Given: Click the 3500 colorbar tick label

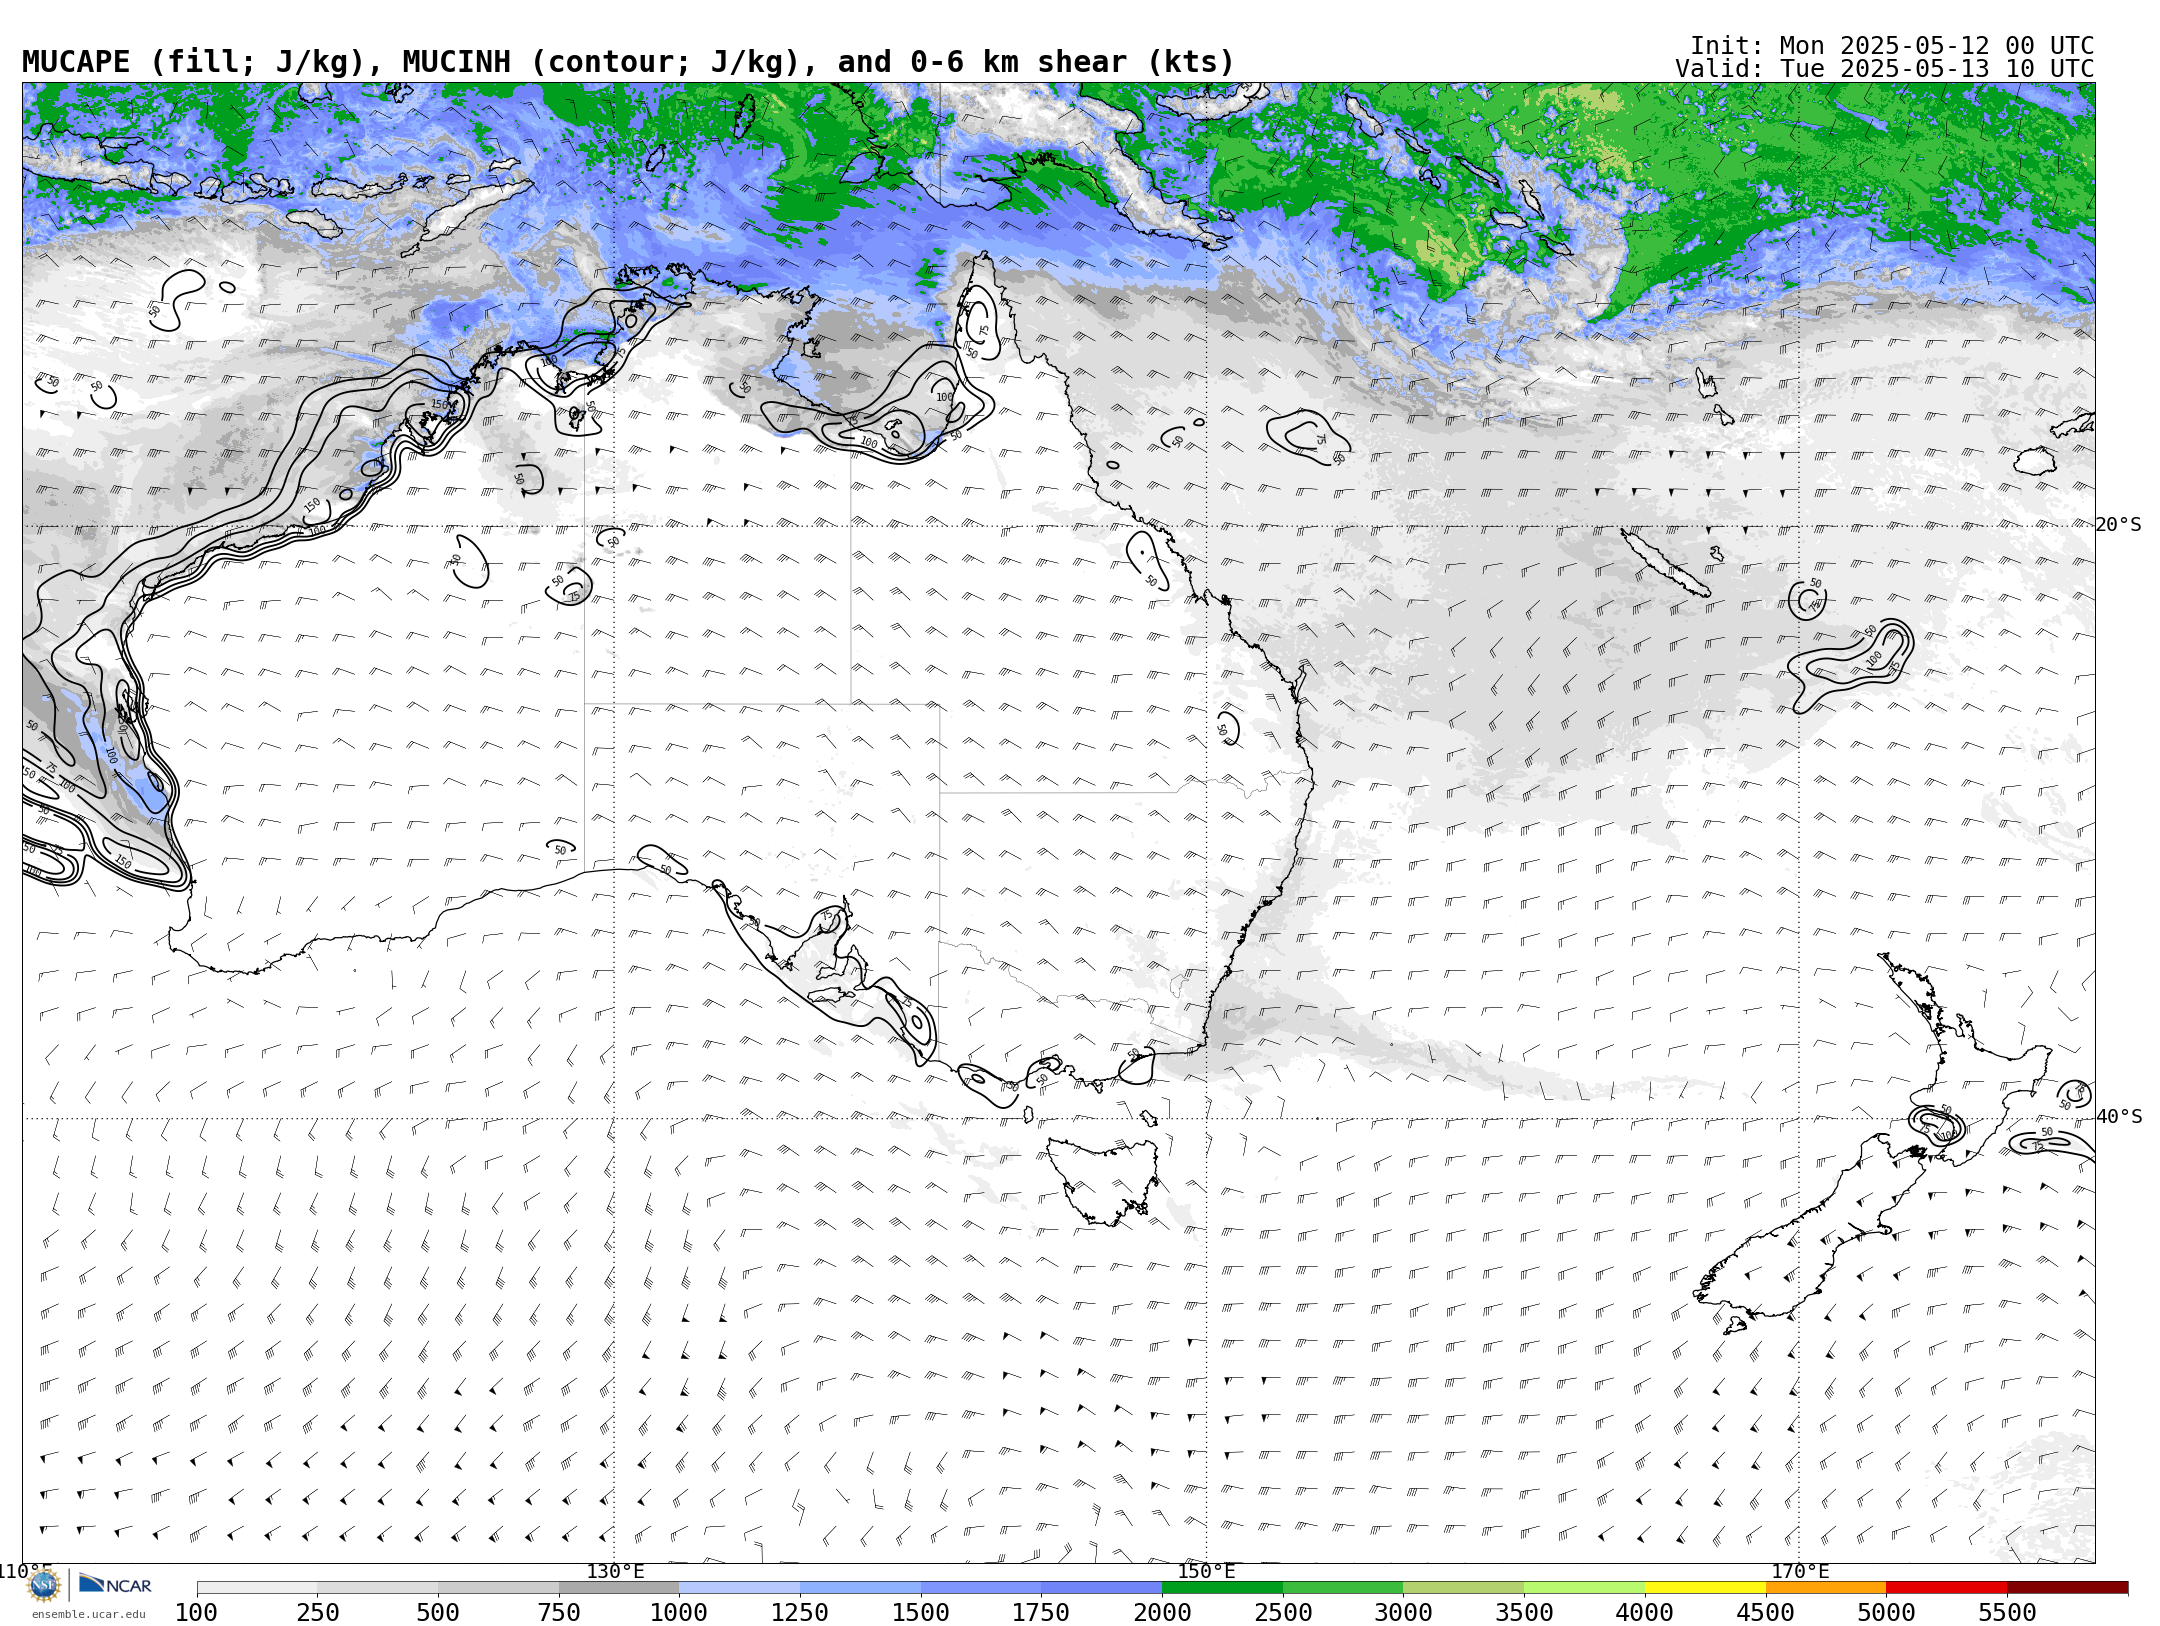Looking at the screenshot, I should click(x=1524, y=1612).
